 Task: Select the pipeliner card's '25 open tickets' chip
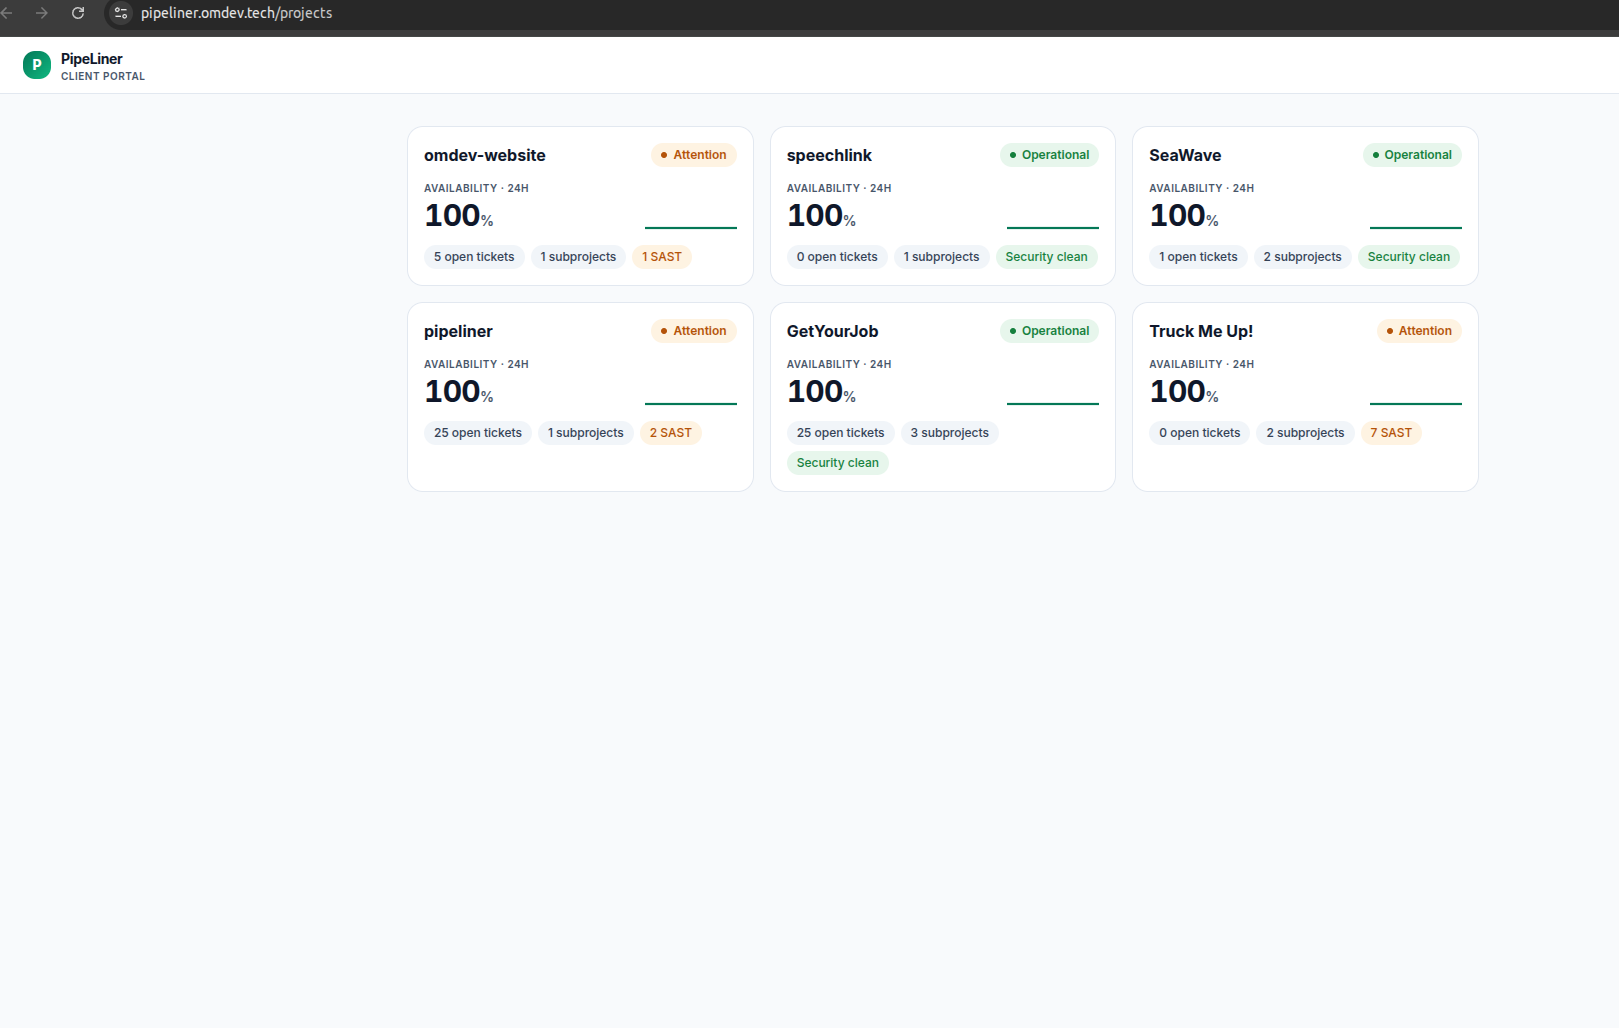pos(478,433)
